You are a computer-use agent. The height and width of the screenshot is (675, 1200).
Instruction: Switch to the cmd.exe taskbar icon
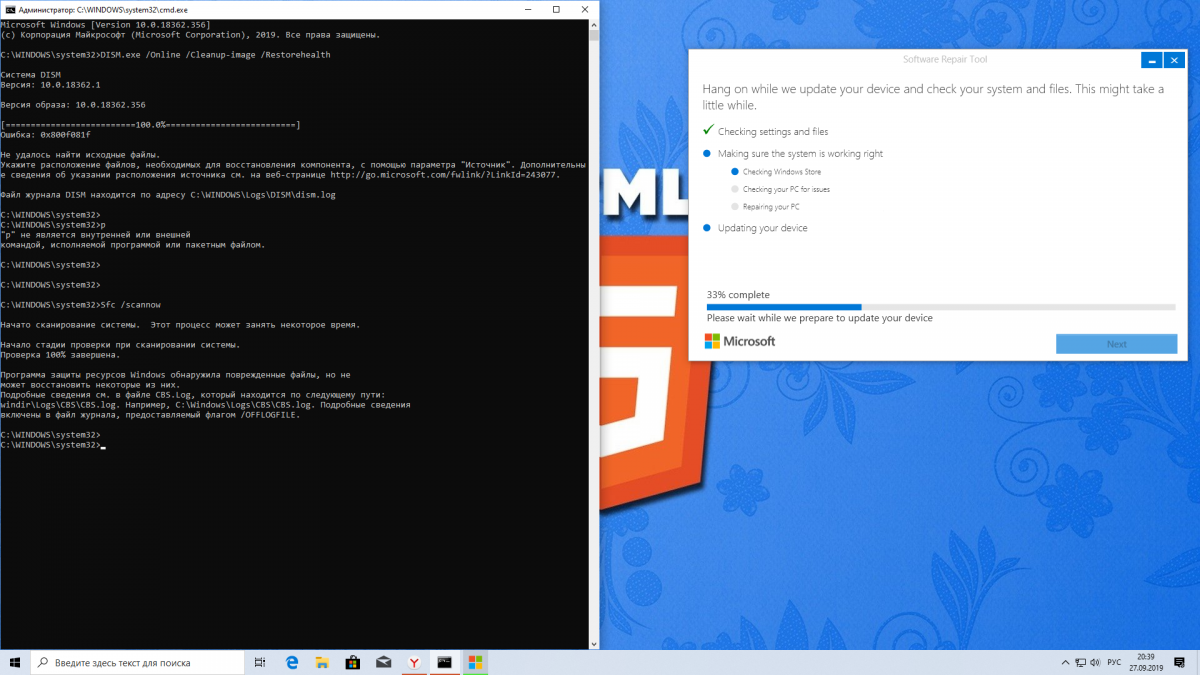pyautogui.click(x=445, y=662)
